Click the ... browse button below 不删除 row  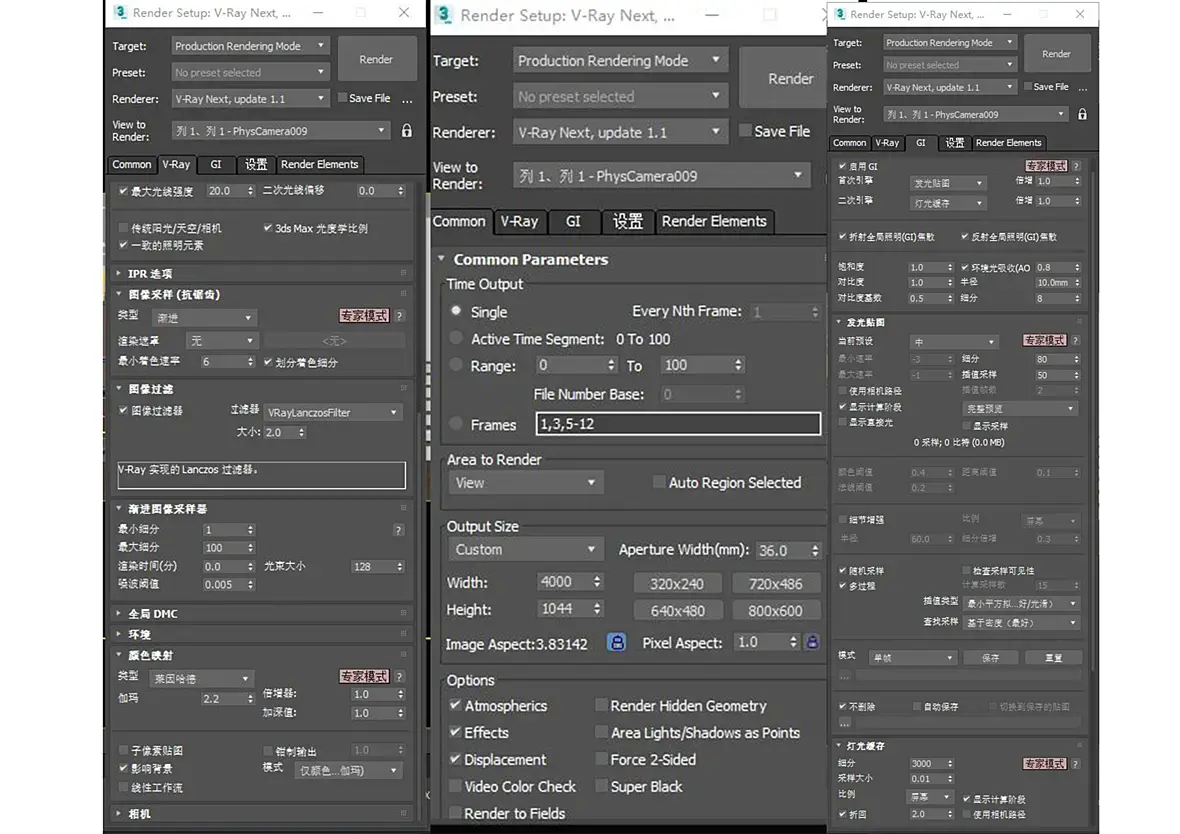pyautogui.click(x=844, y=723)
